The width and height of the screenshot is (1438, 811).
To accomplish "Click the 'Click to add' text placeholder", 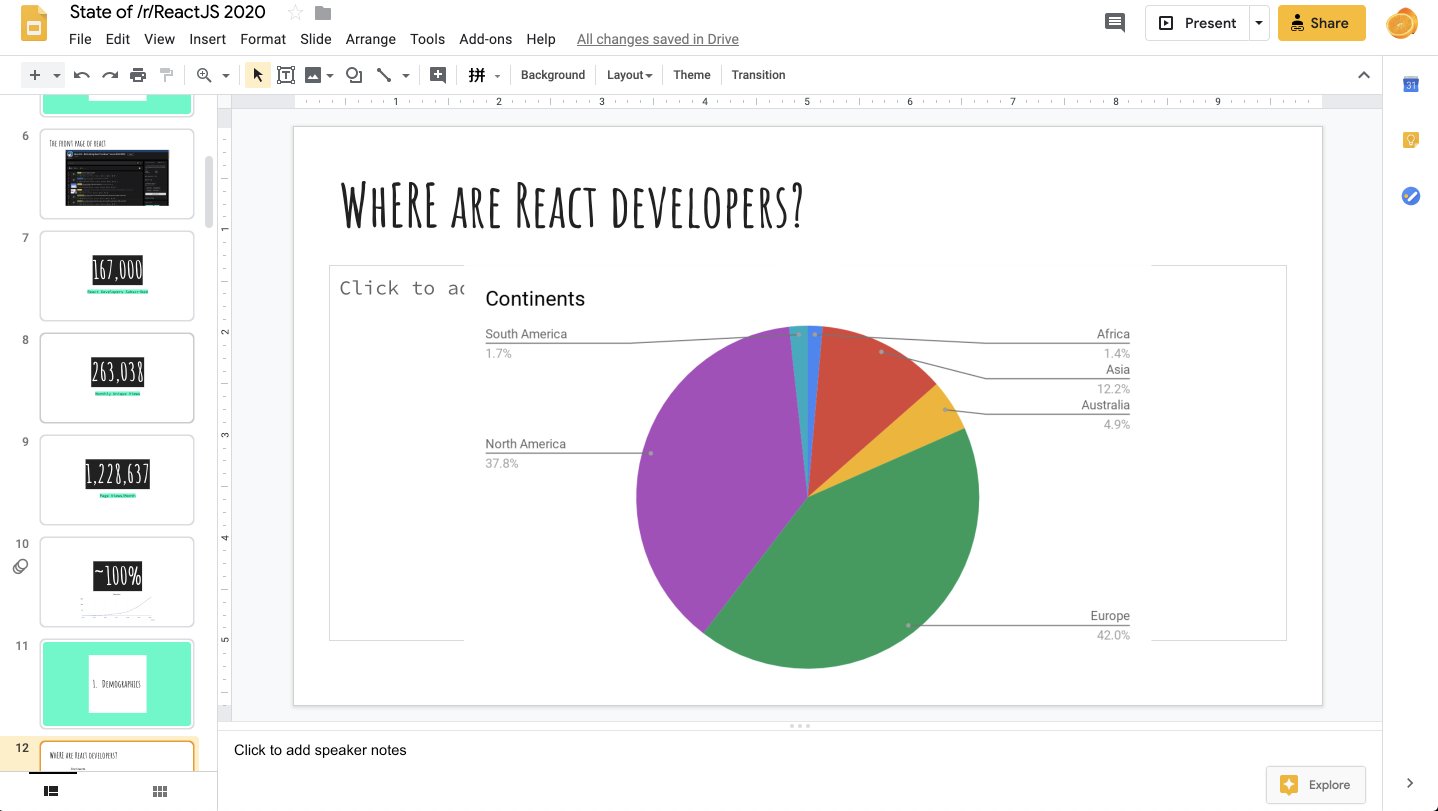I will tap(402, 288).
